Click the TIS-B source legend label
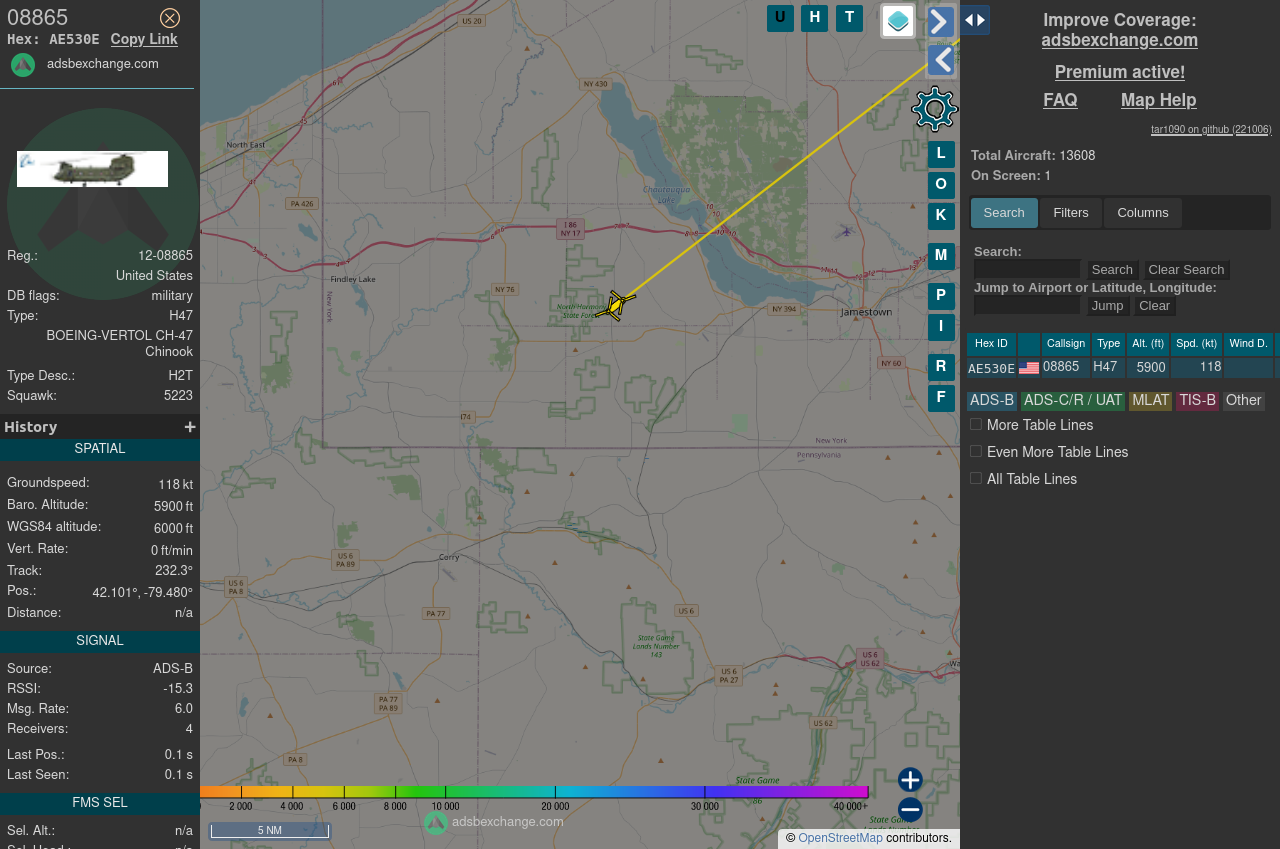Viewport: 1280px width, 849px height. 1197,401
